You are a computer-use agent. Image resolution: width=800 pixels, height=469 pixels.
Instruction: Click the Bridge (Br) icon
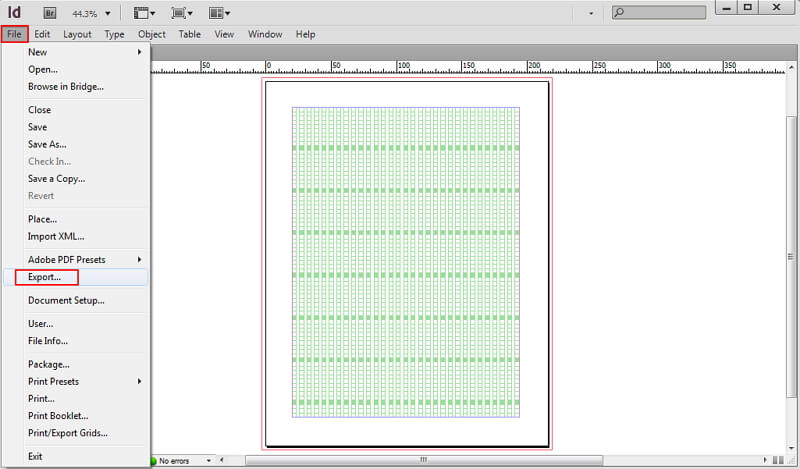[50, 14]
